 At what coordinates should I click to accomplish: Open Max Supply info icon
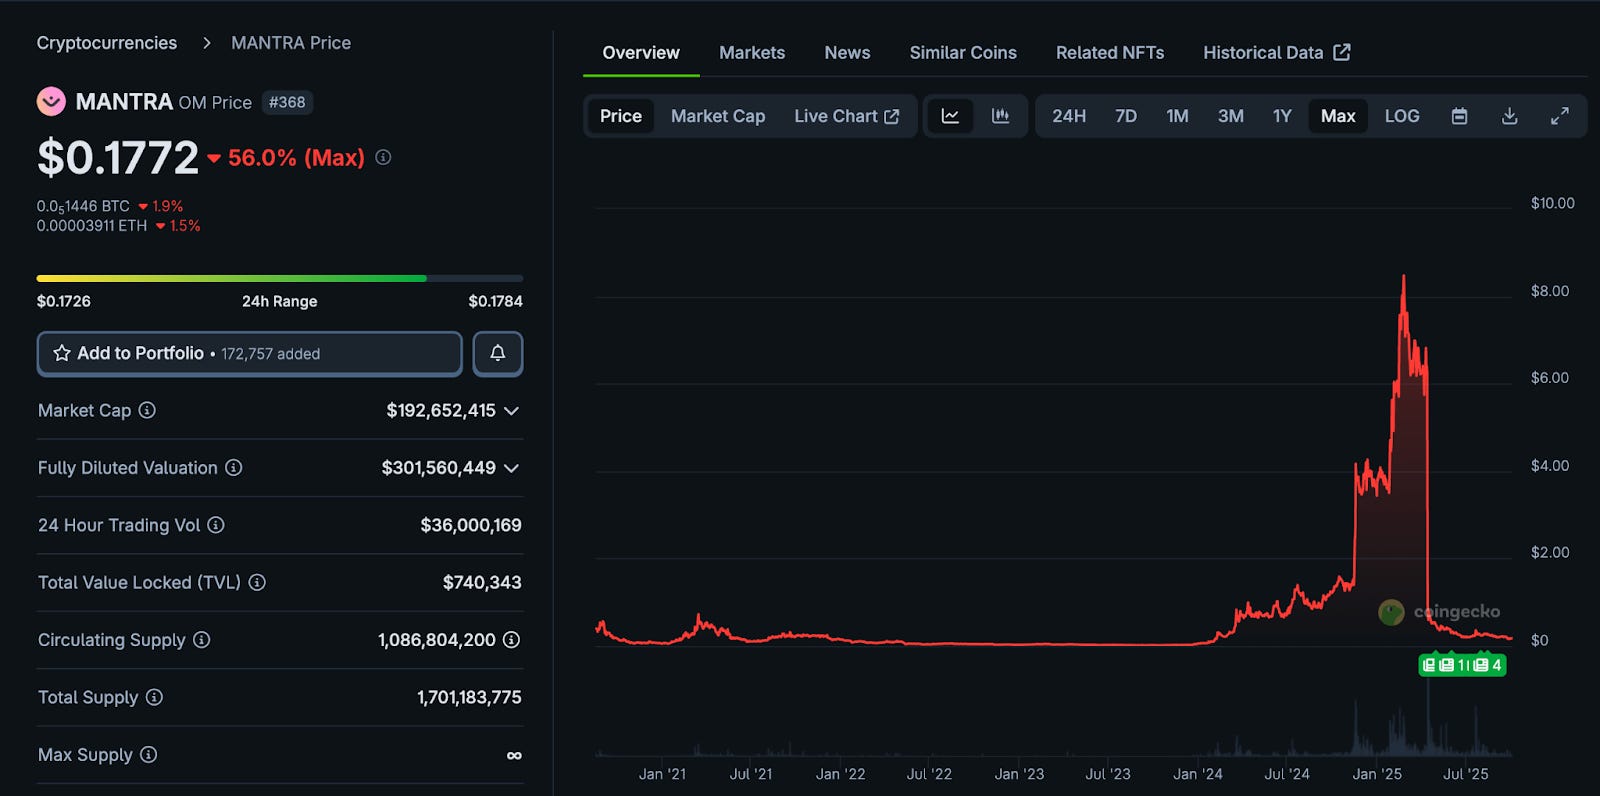click(148, 754)
